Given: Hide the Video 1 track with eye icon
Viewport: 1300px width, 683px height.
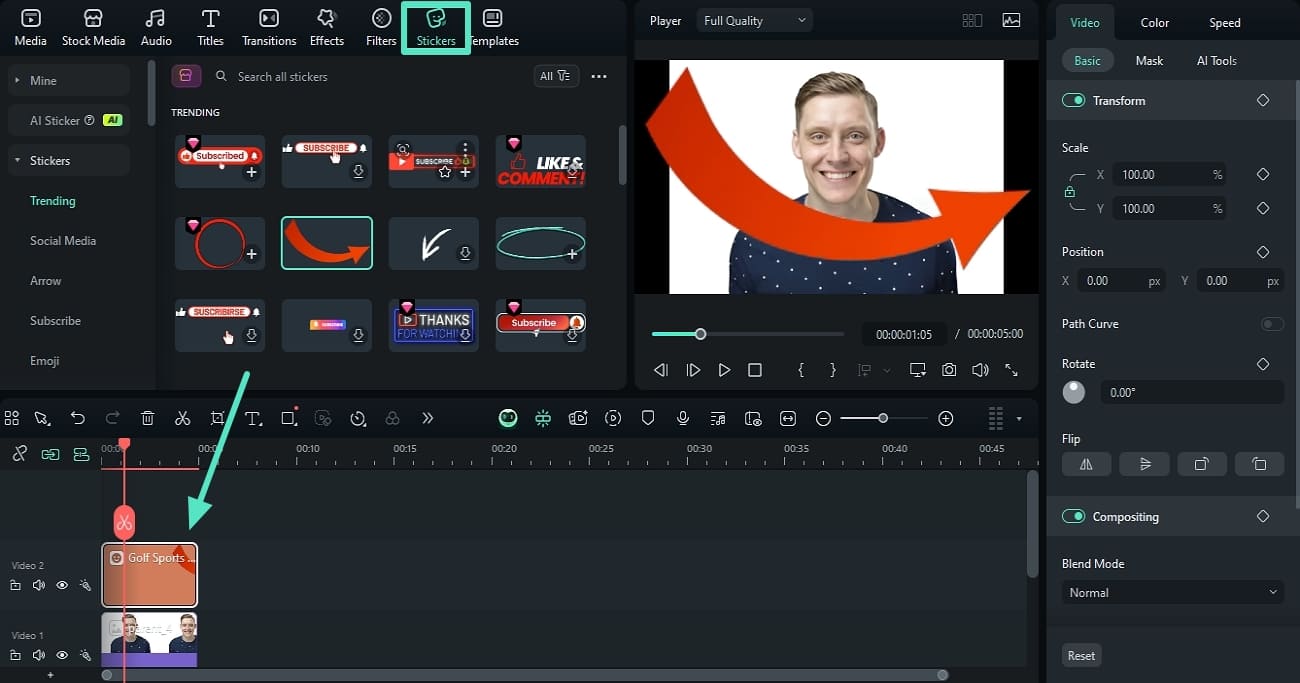Looking at the screenshot, I should point(62,655).
